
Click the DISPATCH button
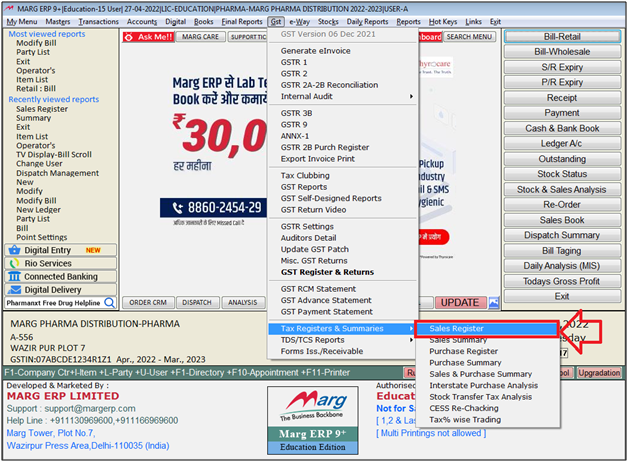(x=197, y=302)
